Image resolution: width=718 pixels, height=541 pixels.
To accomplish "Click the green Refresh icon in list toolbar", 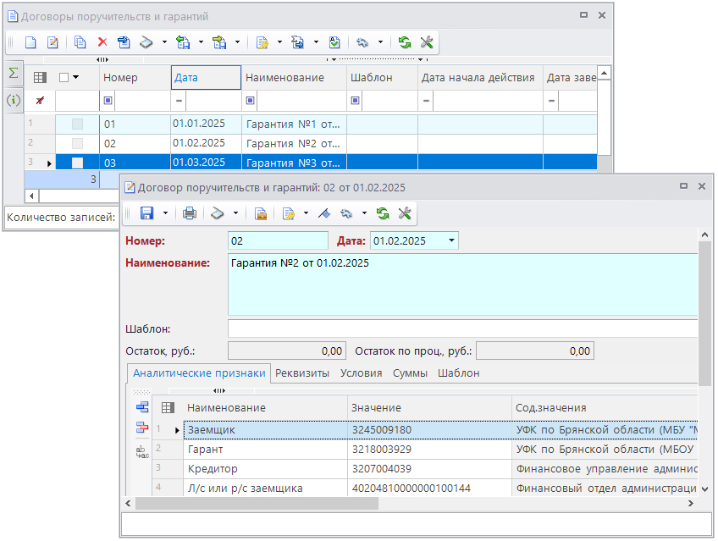I will click(405, 43).
